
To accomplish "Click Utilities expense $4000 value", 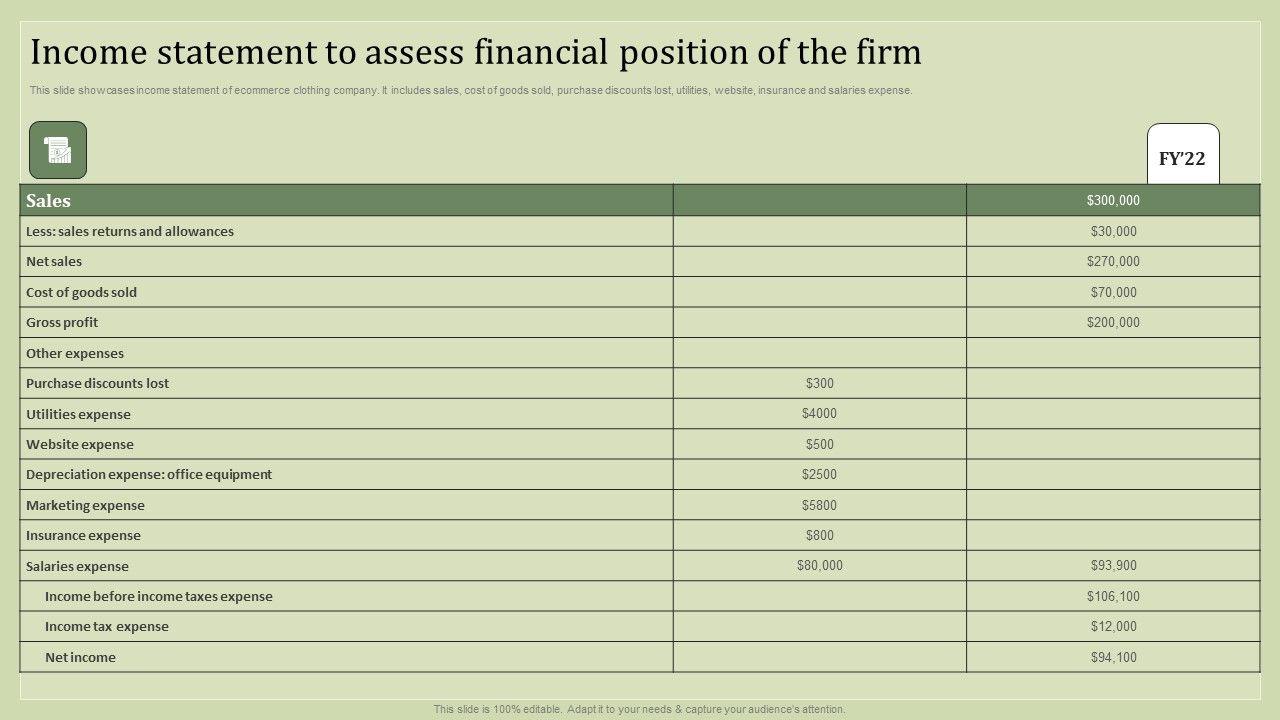I will [x=819, y=413].
